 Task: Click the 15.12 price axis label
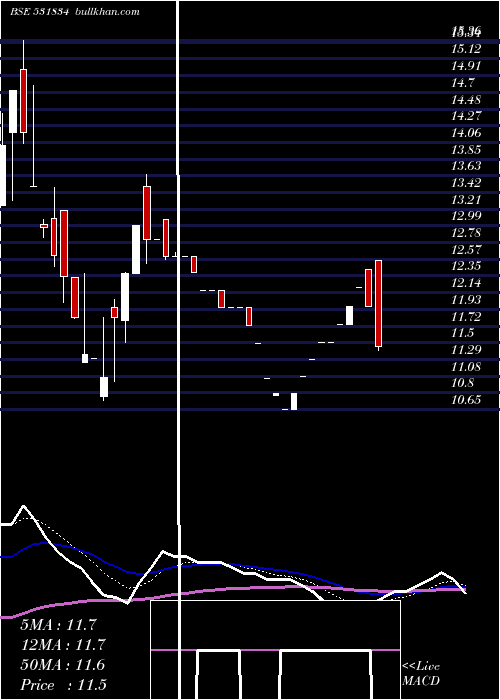coord(466,49)
